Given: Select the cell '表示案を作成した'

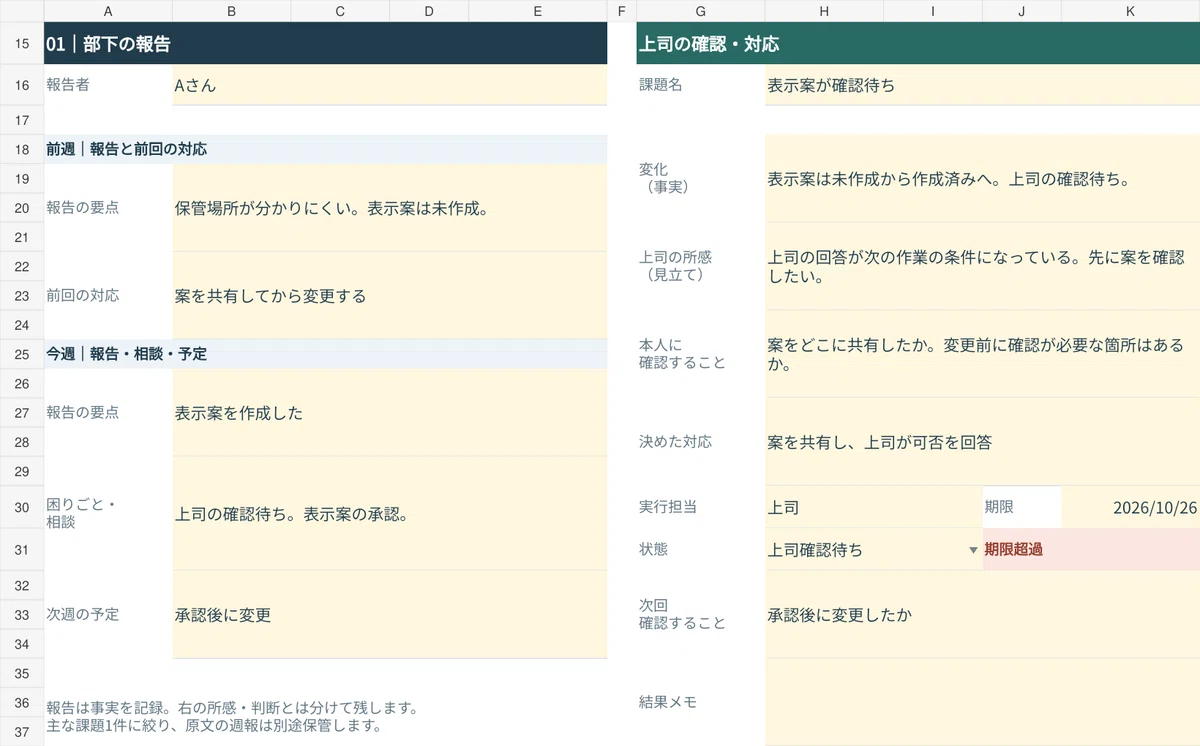Looking at the screenshot, I should pos(390,413).
